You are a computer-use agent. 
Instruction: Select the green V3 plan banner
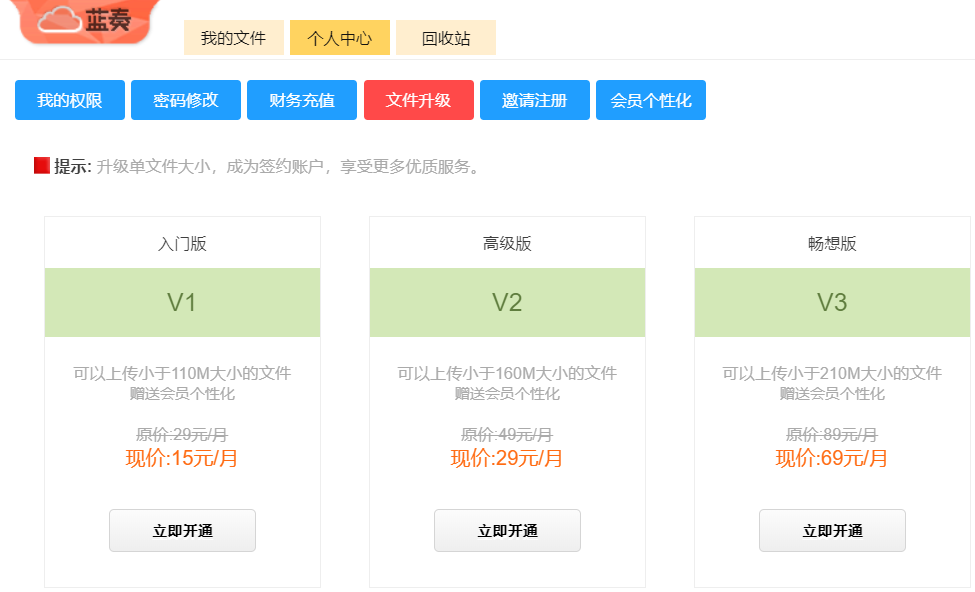832,302
